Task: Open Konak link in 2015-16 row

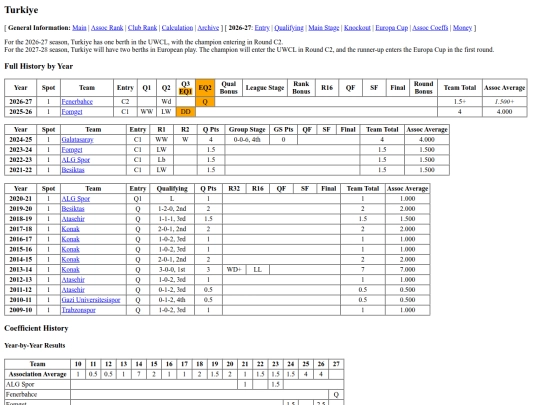Action: point(71,249)
